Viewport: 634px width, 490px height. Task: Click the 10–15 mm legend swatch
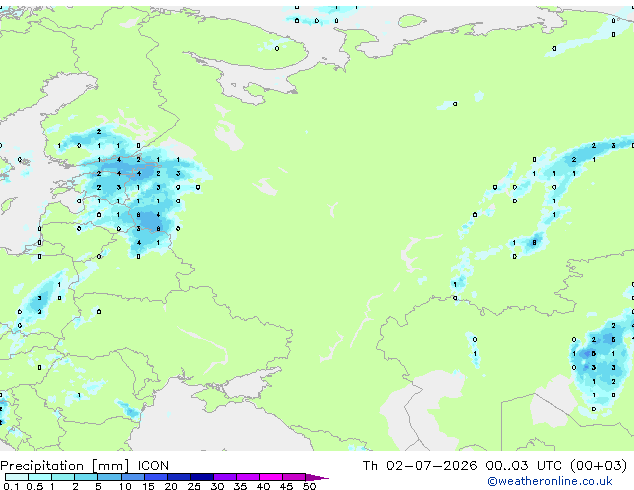coord(133,477)
